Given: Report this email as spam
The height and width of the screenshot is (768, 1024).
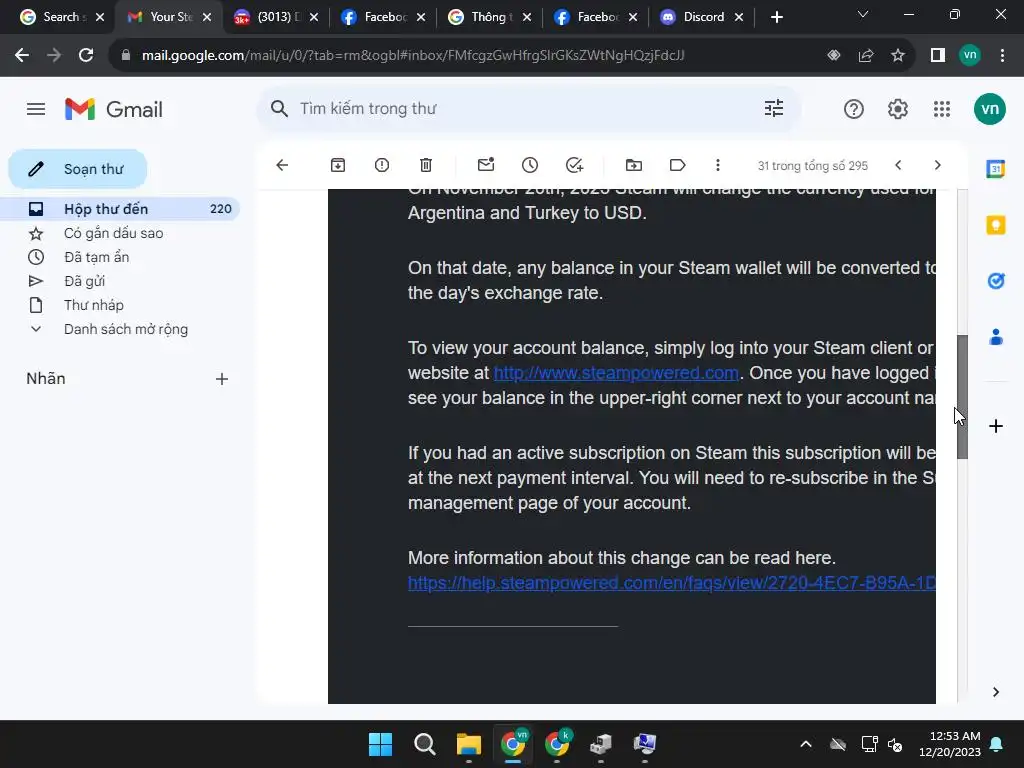Looking at the screenshot, I should 382,165.
